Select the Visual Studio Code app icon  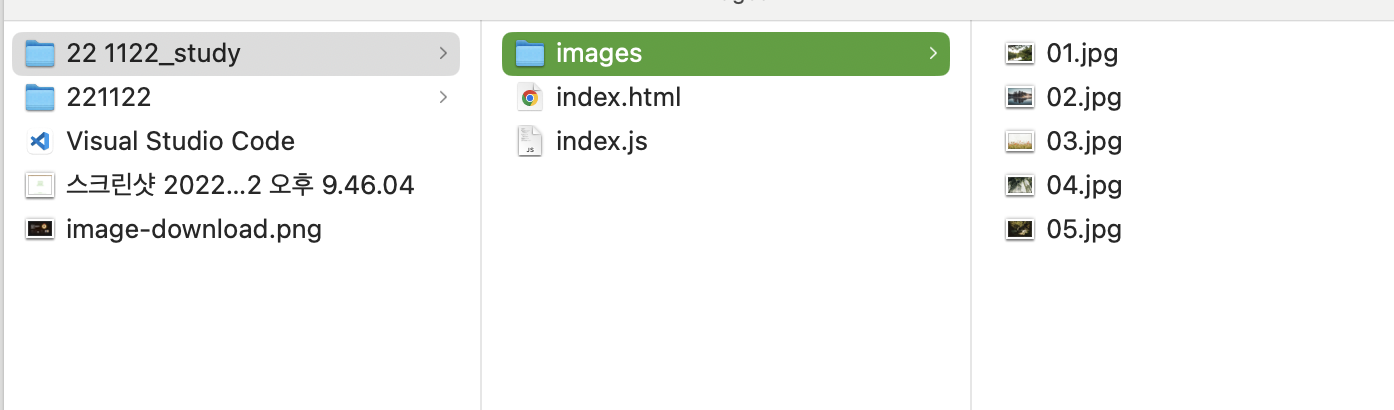click(40, 141)
